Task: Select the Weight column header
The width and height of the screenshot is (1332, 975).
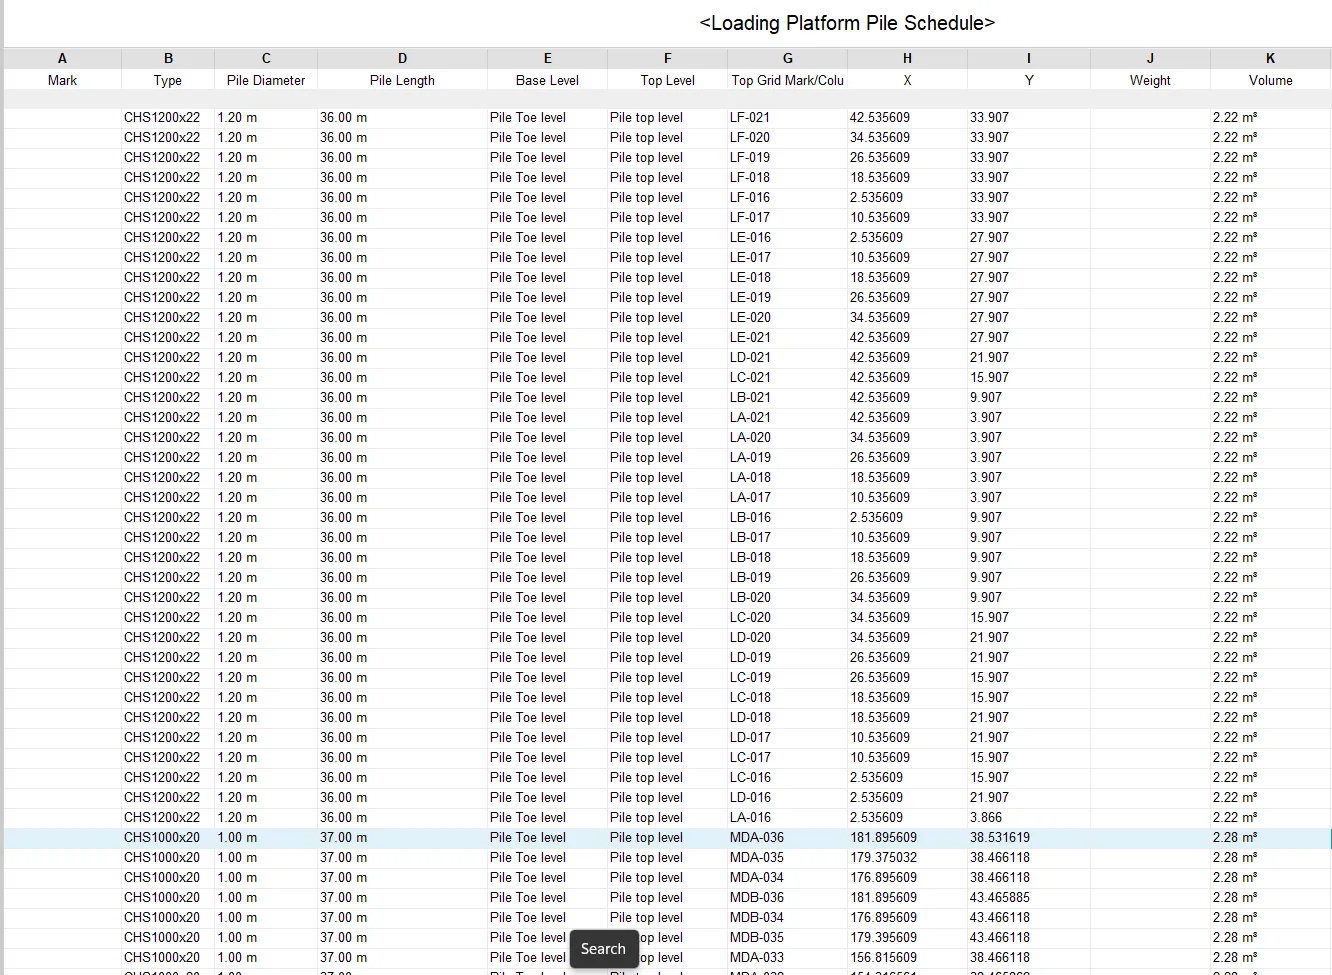Action: pyautogui.click(x=1149, y=80)
